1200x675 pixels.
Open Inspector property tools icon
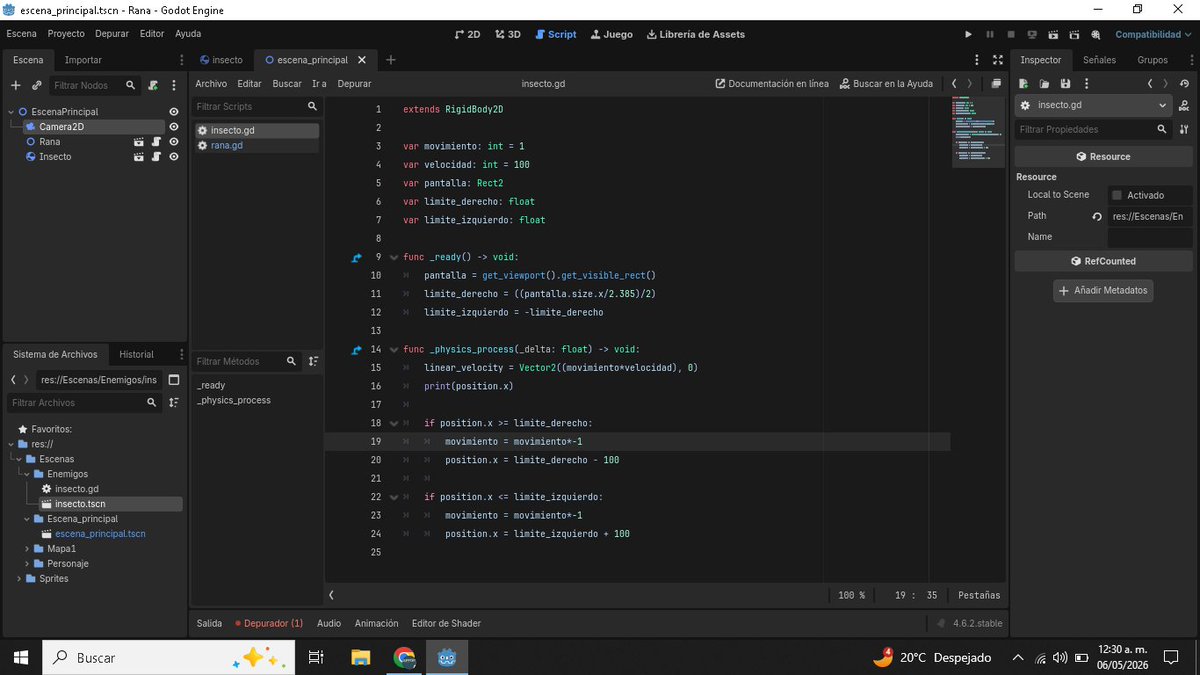[1184, 129]
